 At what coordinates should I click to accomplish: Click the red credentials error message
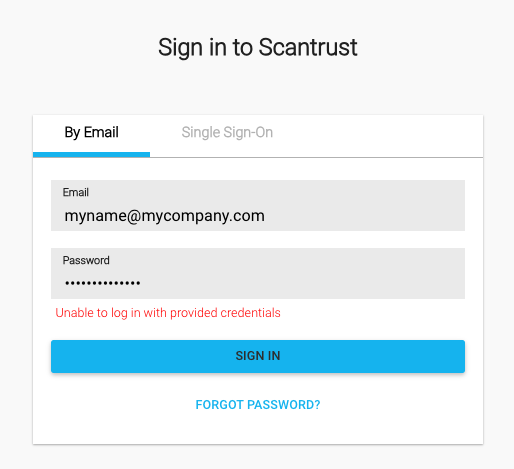point(168,313)
